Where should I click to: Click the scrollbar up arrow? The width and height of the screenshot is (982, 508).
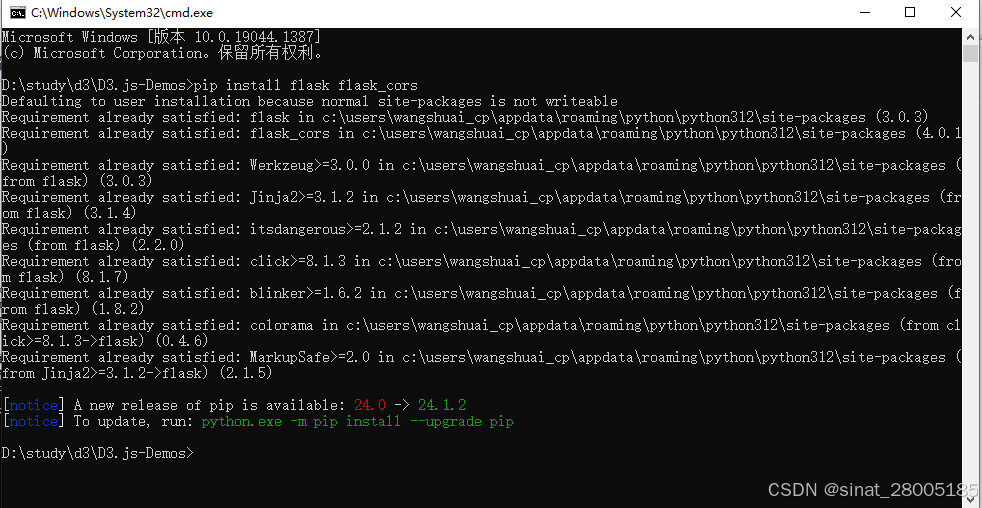click(x=970, y=35)
